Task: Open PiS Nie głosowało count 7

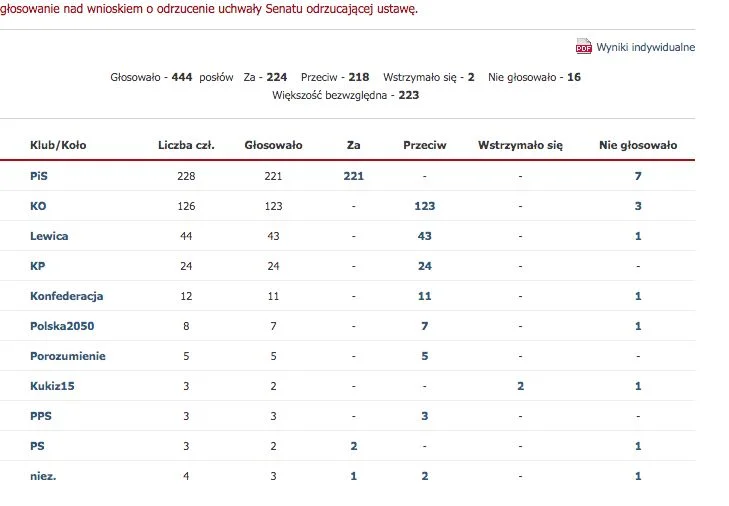Action: click(638, 176)
